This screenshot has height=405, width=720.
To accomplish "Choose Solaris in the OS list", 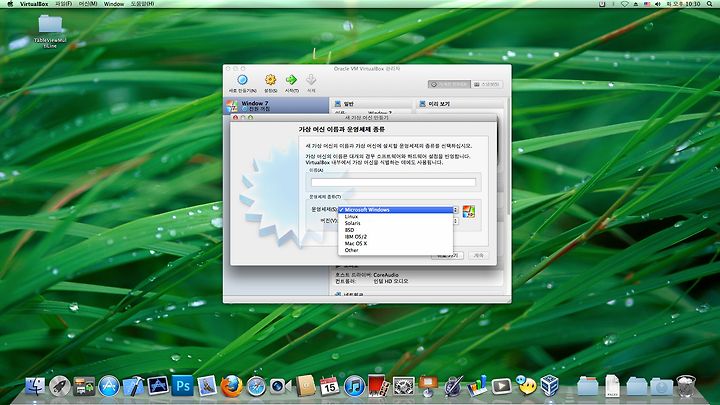I will 395,223.
